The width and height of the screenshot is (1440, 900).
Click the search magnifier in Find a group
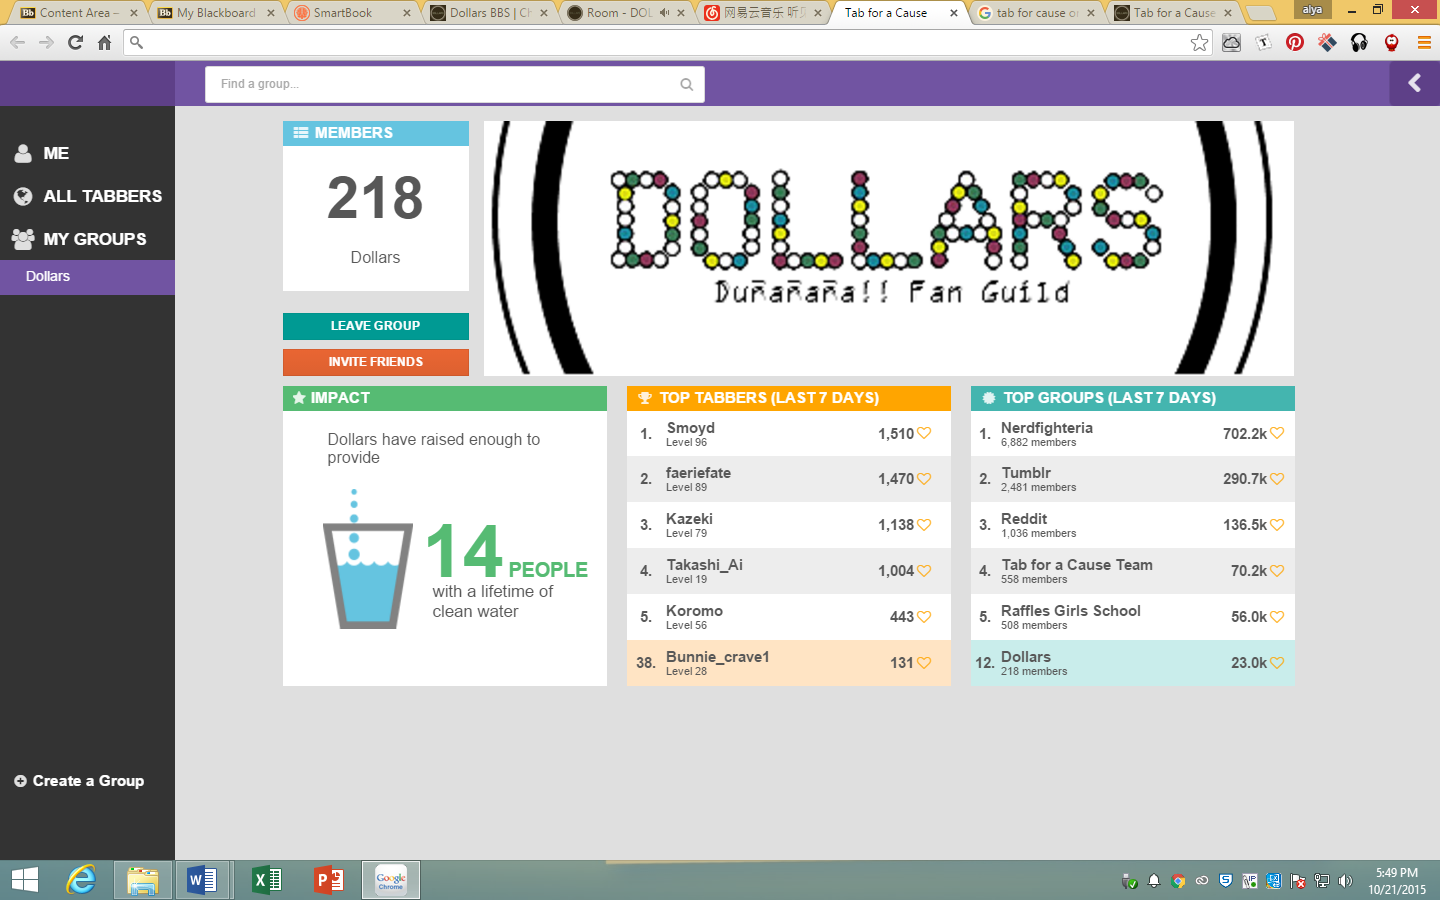point(686,85)
